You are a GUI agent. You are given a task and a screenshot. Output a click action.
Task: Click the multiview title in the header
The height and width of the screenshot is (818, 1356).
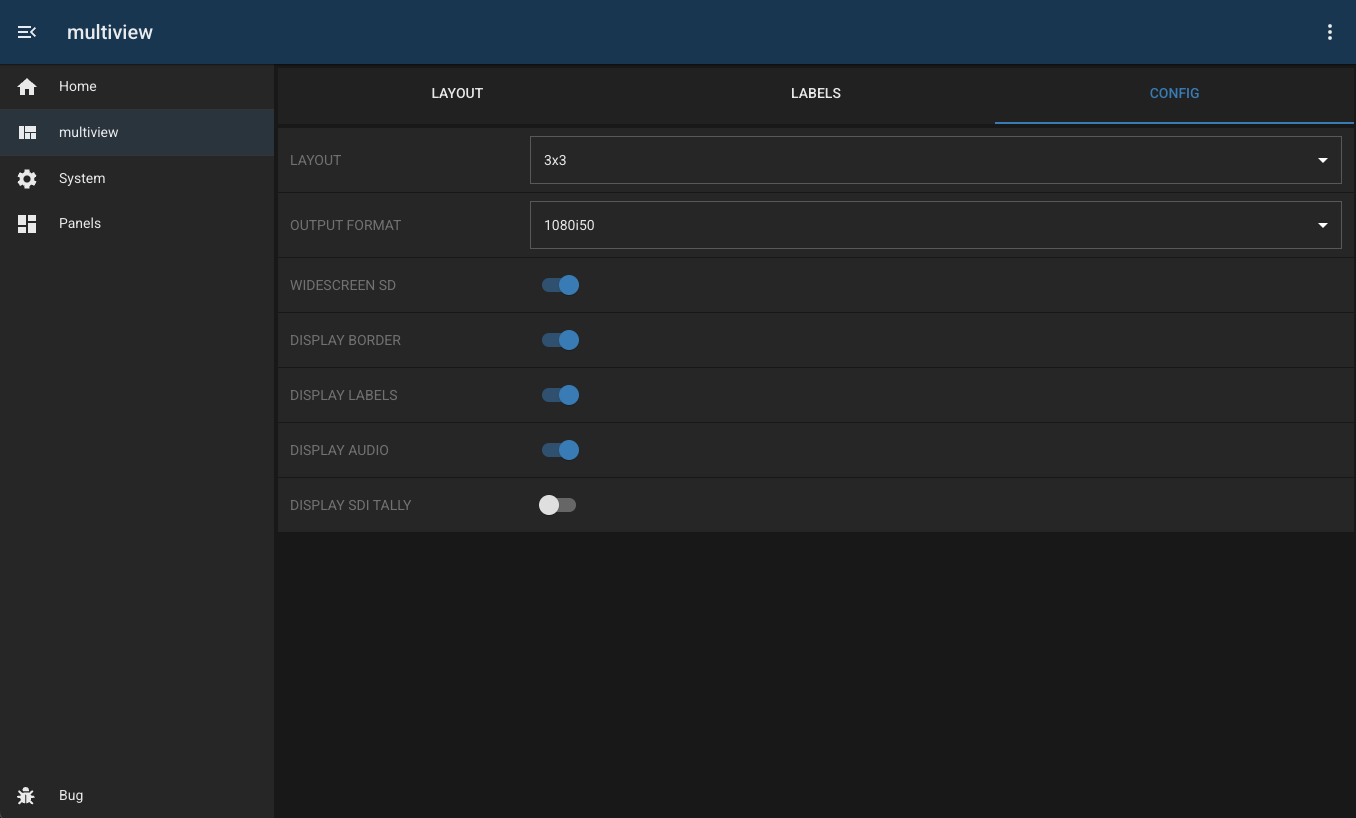click(x=110, y=32)
